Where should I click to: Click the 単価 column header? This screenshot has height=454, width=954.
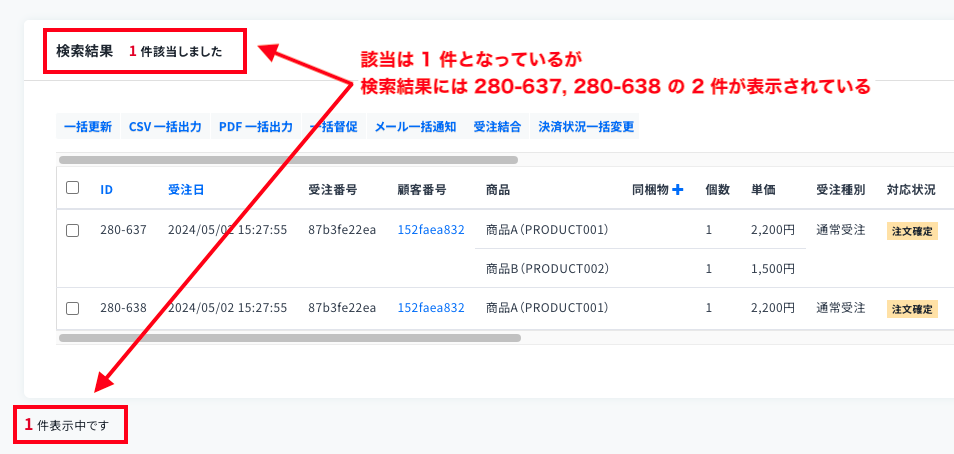[x=763, y=190]
